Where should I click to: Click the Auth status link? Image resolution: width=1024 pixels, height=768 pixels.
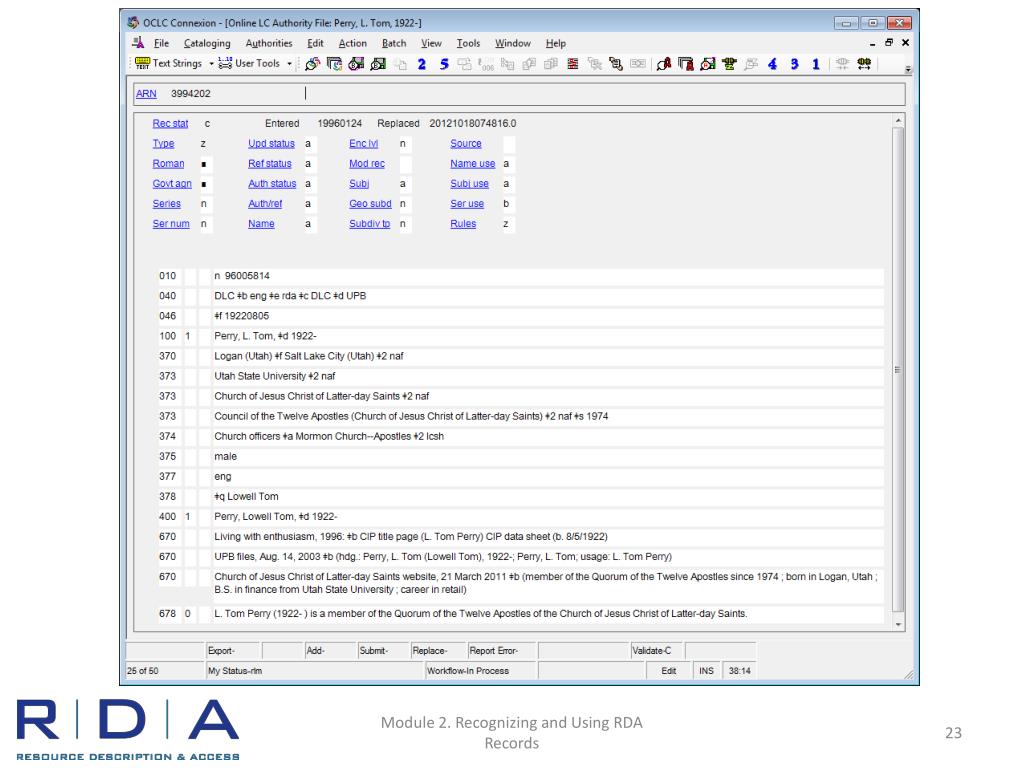pos(272,184)
